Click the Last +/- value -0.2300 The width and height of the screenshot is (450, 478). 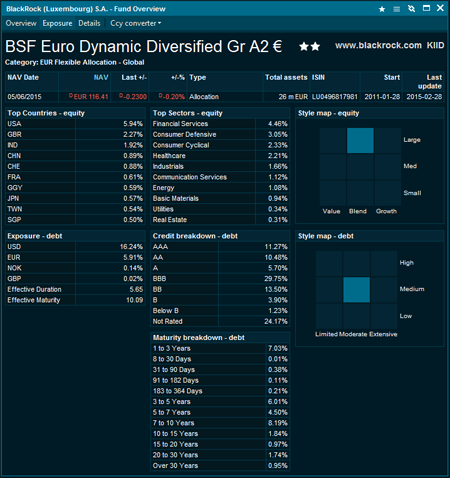click(x=133, y=97)
